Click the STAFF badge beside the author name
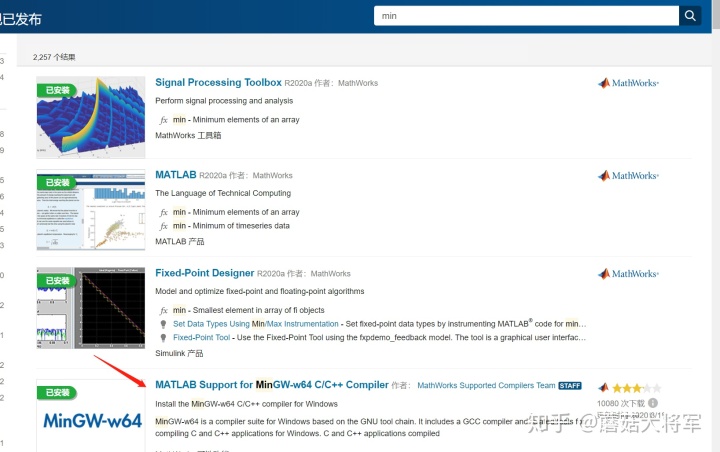The height and width of the screenshot is (452, 720). click(x=570, y=385)
